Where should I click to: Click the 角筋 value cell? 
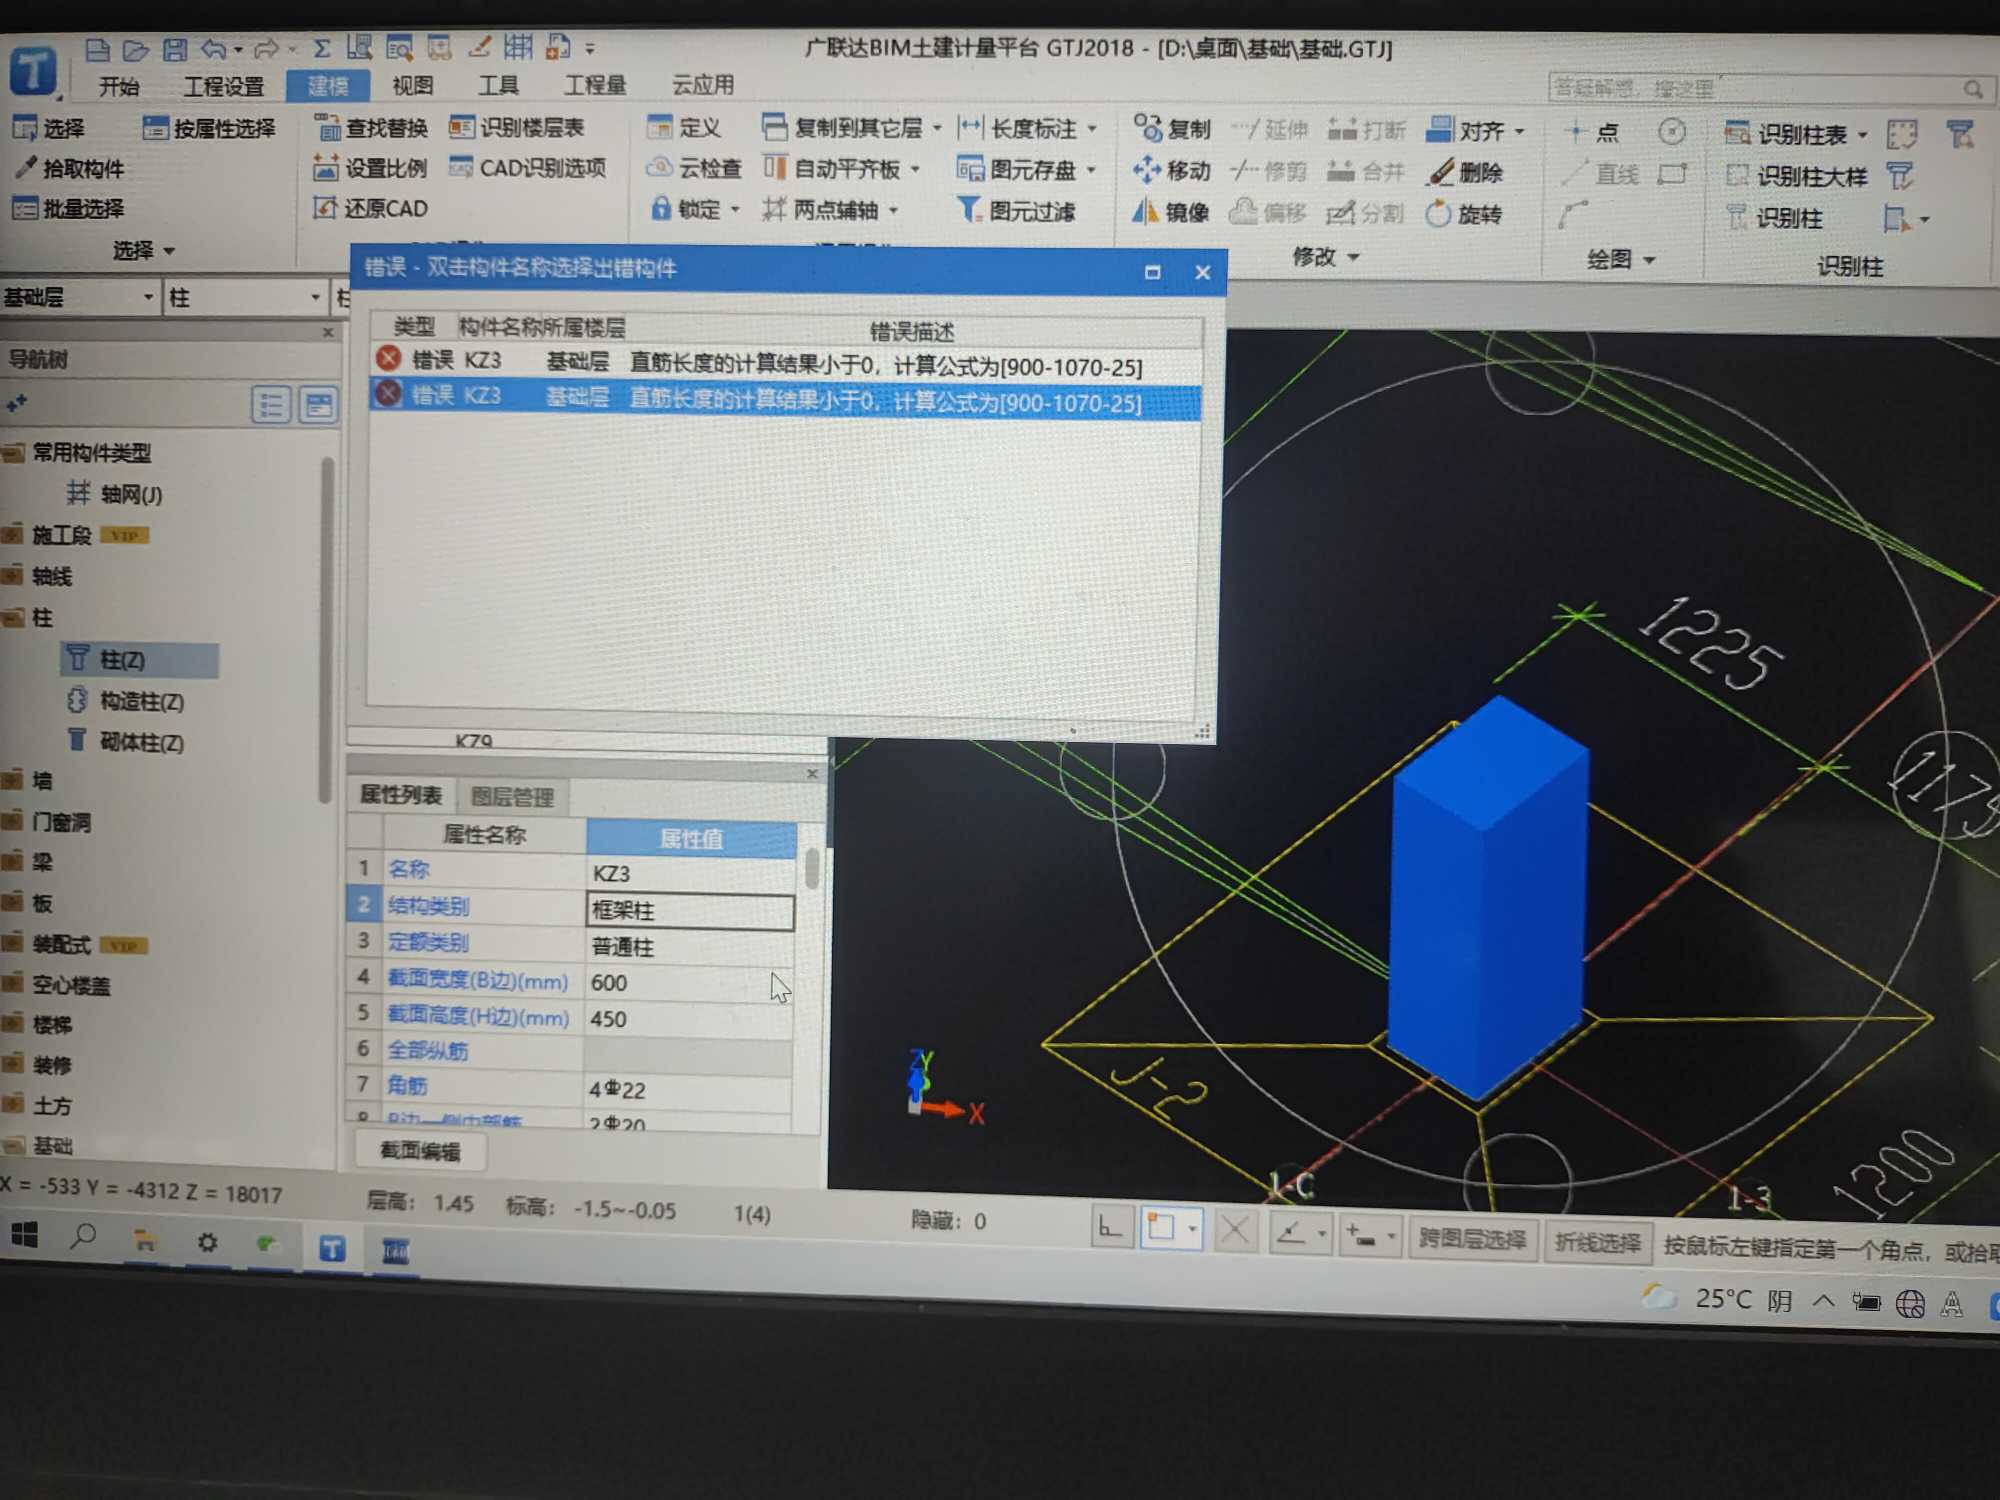[689, 1089]
